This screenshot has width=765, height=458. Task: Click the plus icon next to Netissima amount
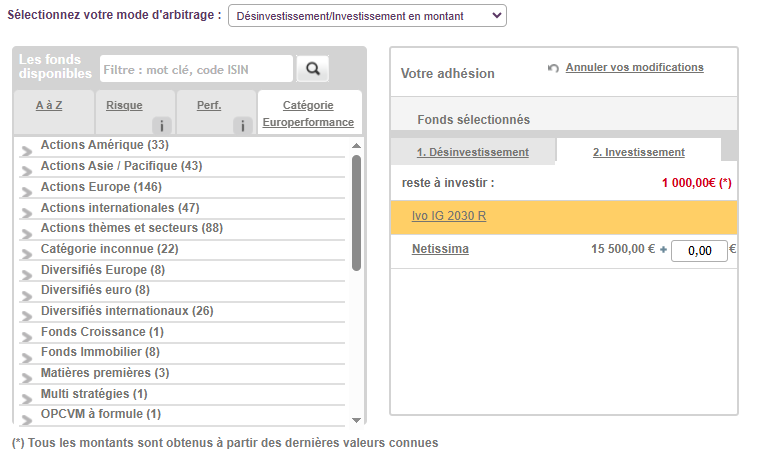click(x=663, y=251)
